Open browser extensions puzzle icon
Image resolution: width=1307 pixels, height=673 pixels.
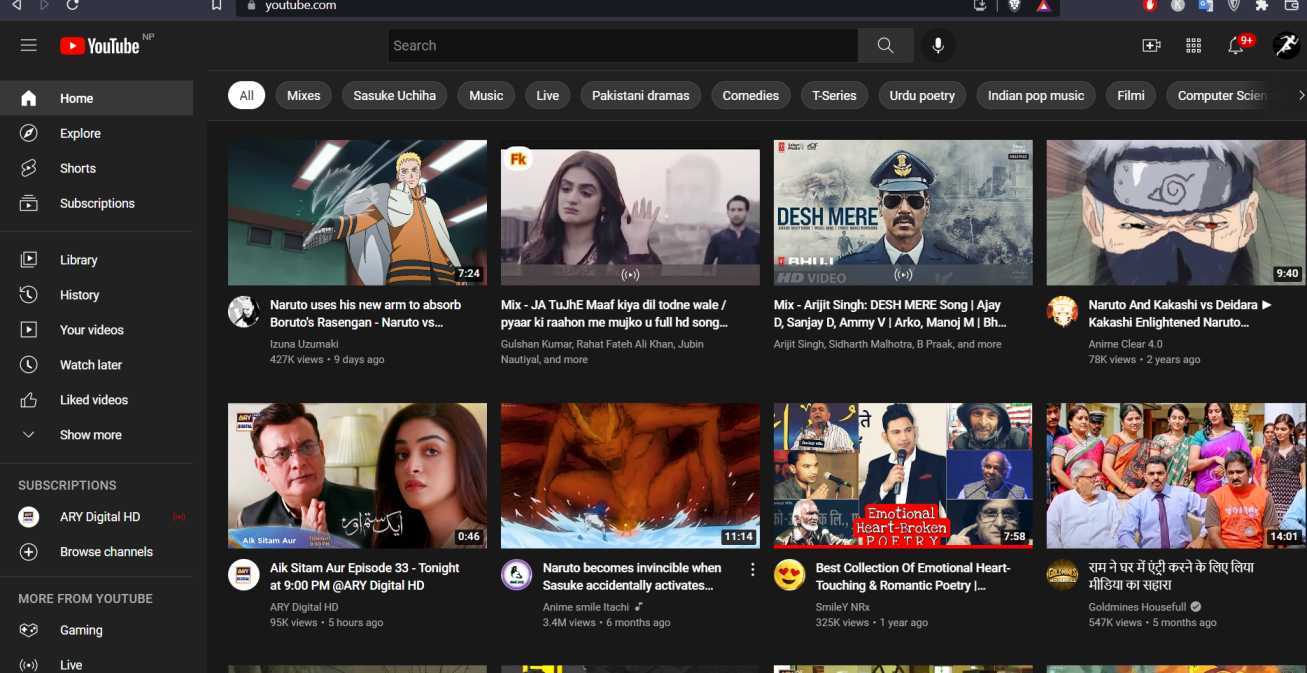pyautogui.click(x=1262, y=5)
